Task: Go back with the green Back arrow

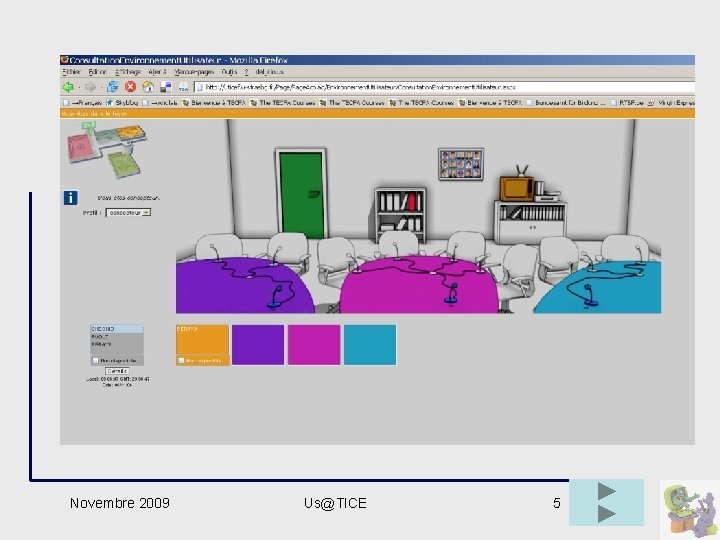Action: 68,87
